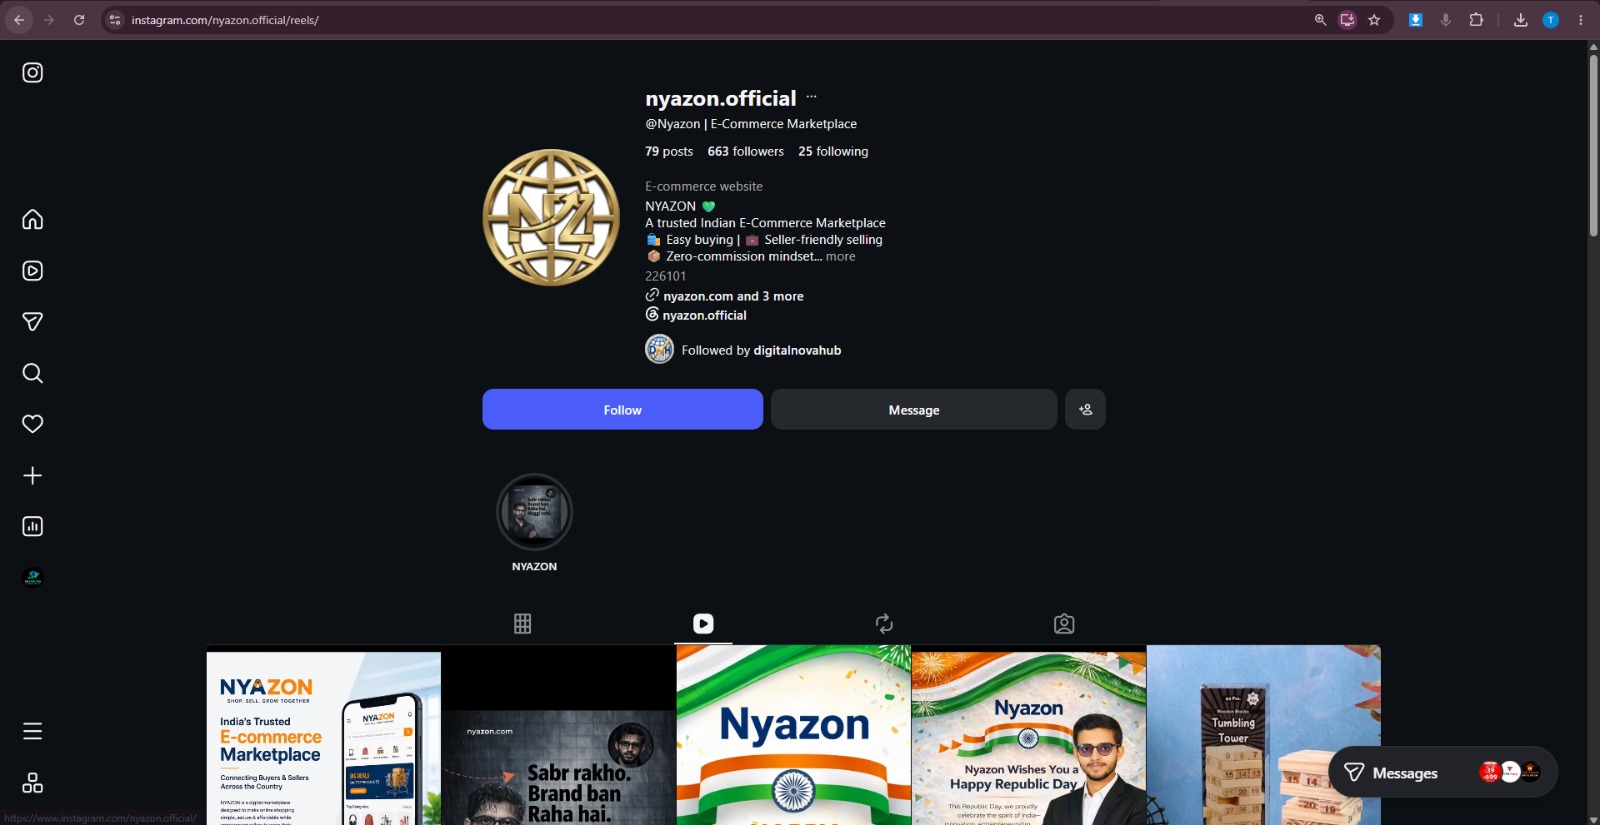Switch to the posts grid tab
The width and height of the screenshot is (1600, 825).
(x=522, y=624)
